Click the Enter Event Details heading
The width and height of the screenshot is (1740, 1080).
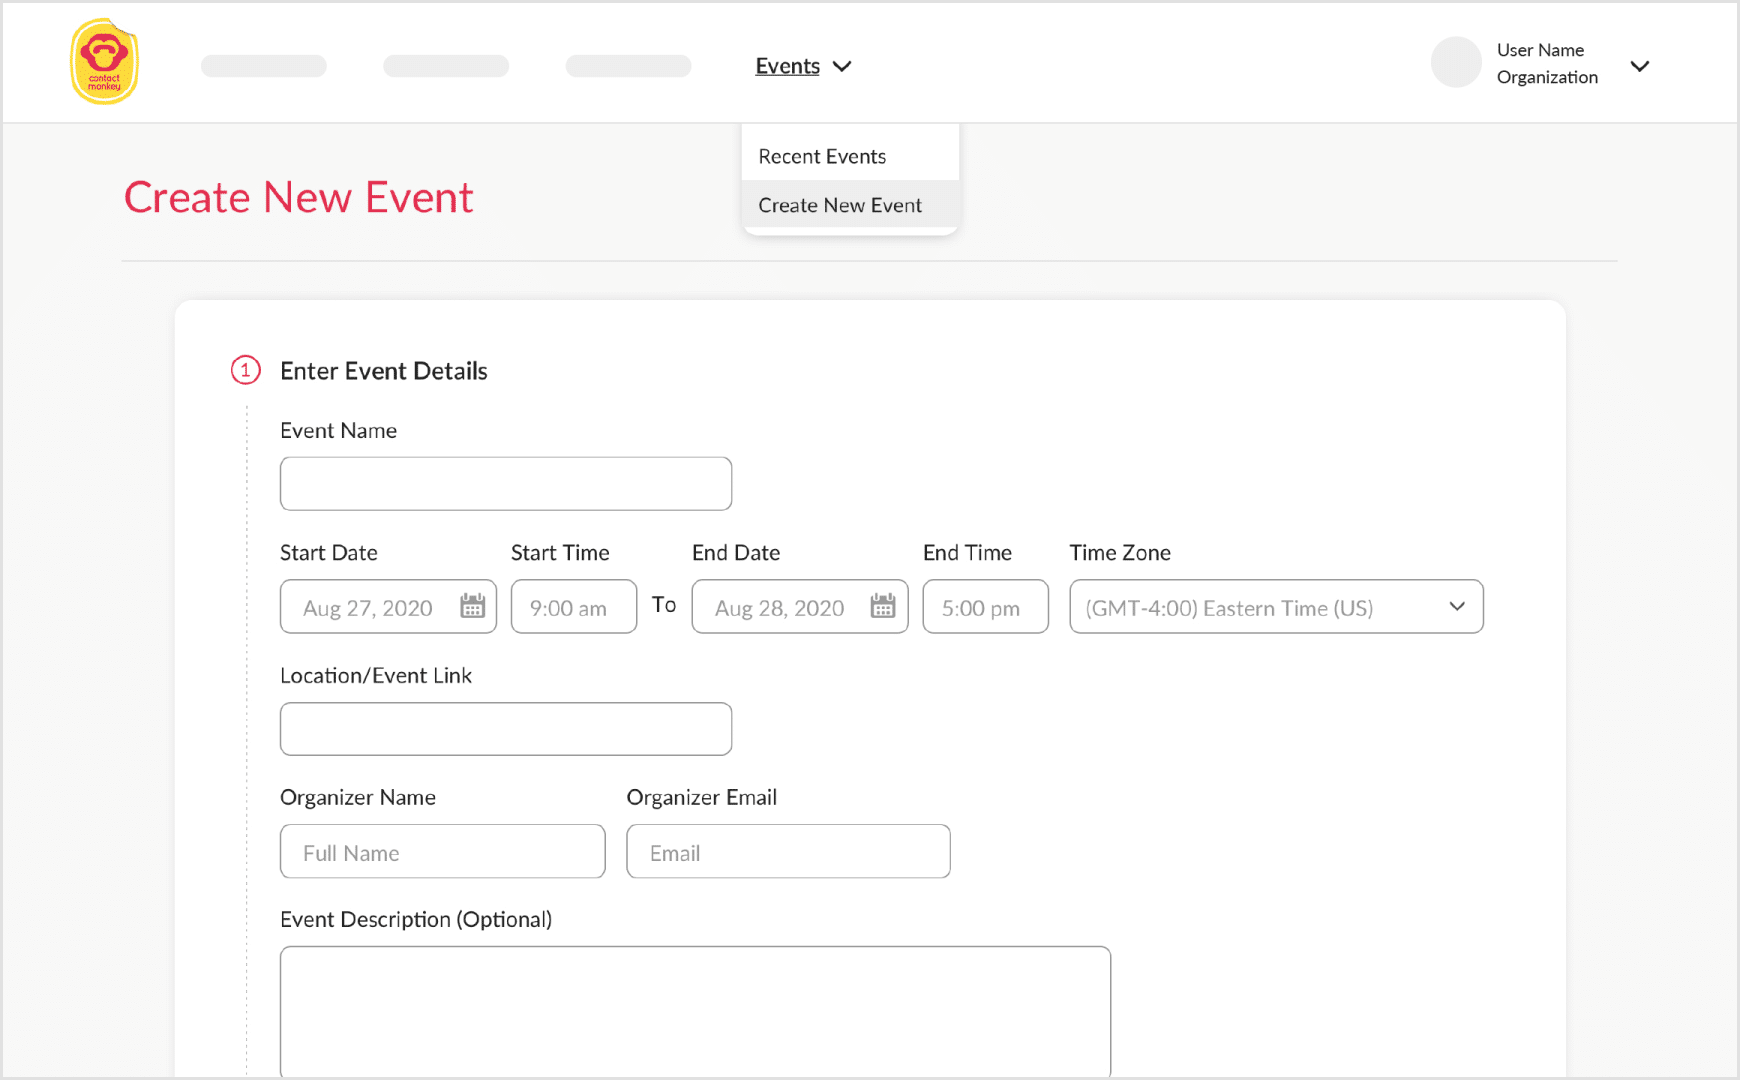click(384, 371)
